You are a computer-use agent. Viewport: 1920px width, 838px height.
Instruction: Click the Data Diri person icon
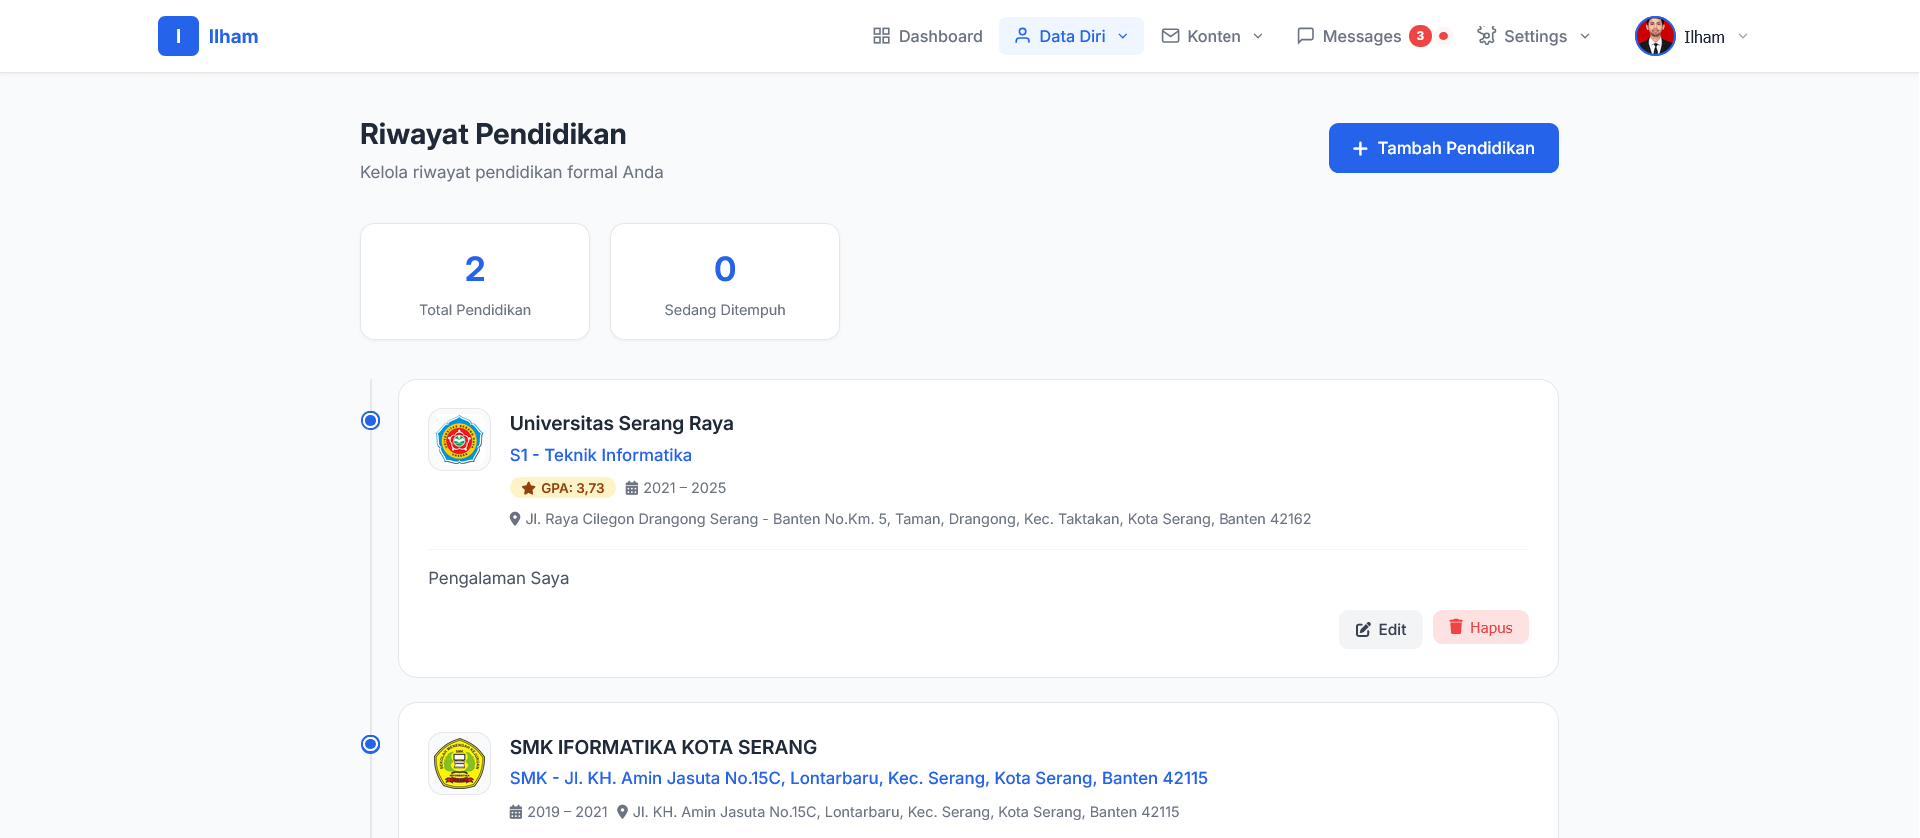[x=1022, y=36]
